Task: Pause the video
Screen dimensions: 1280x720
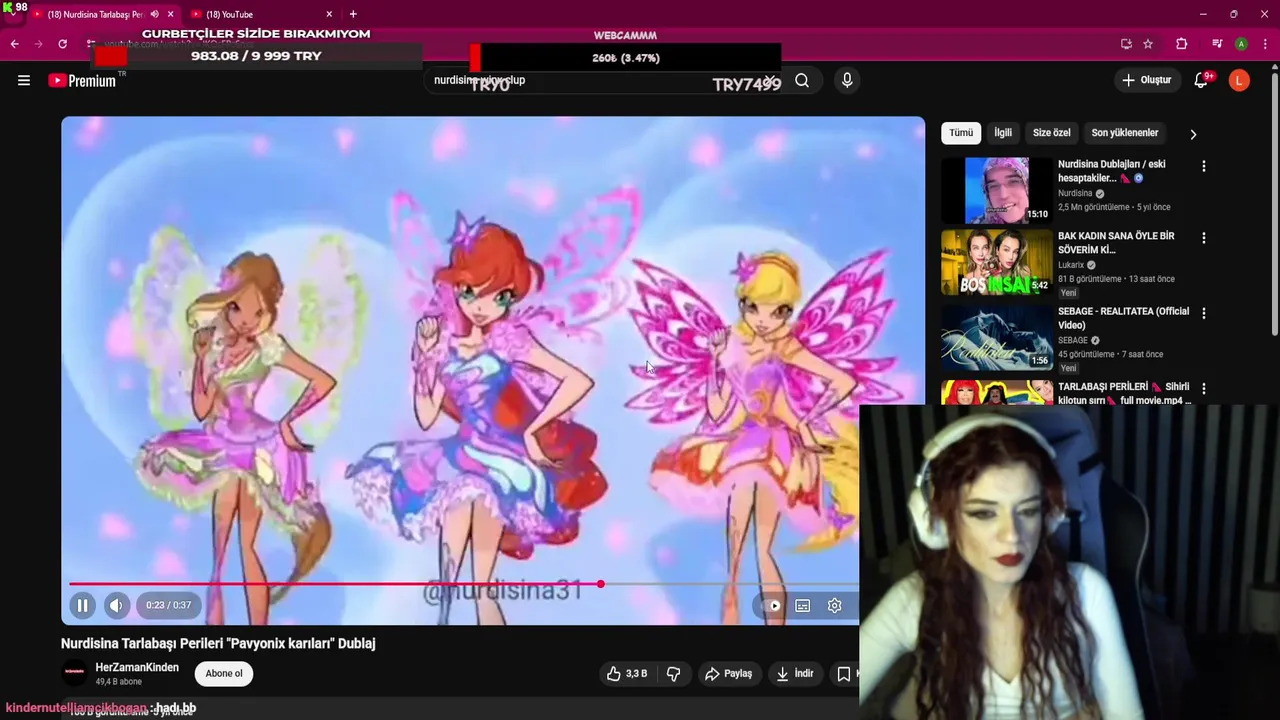Action: pyautogui.click(x=83, y=605)
